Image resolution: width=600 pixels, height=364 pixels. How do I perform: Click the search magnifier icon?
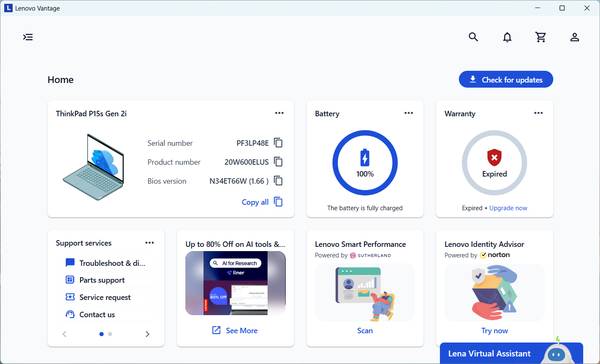tap(473, 37)
